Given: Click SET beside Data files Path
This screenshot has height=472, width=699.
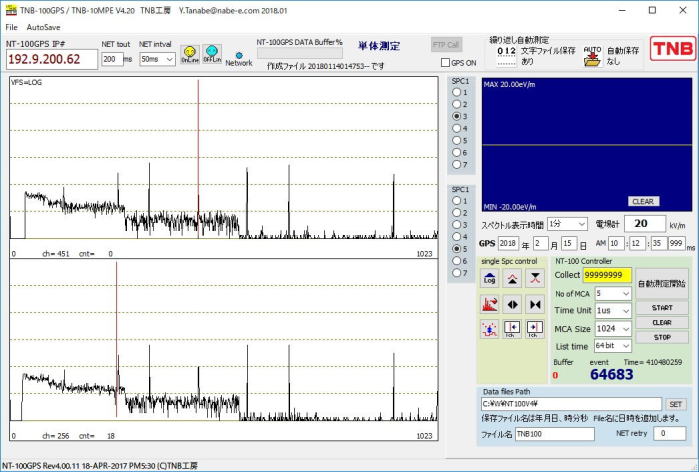Looking at the screenshot, I should pos(675,404).
